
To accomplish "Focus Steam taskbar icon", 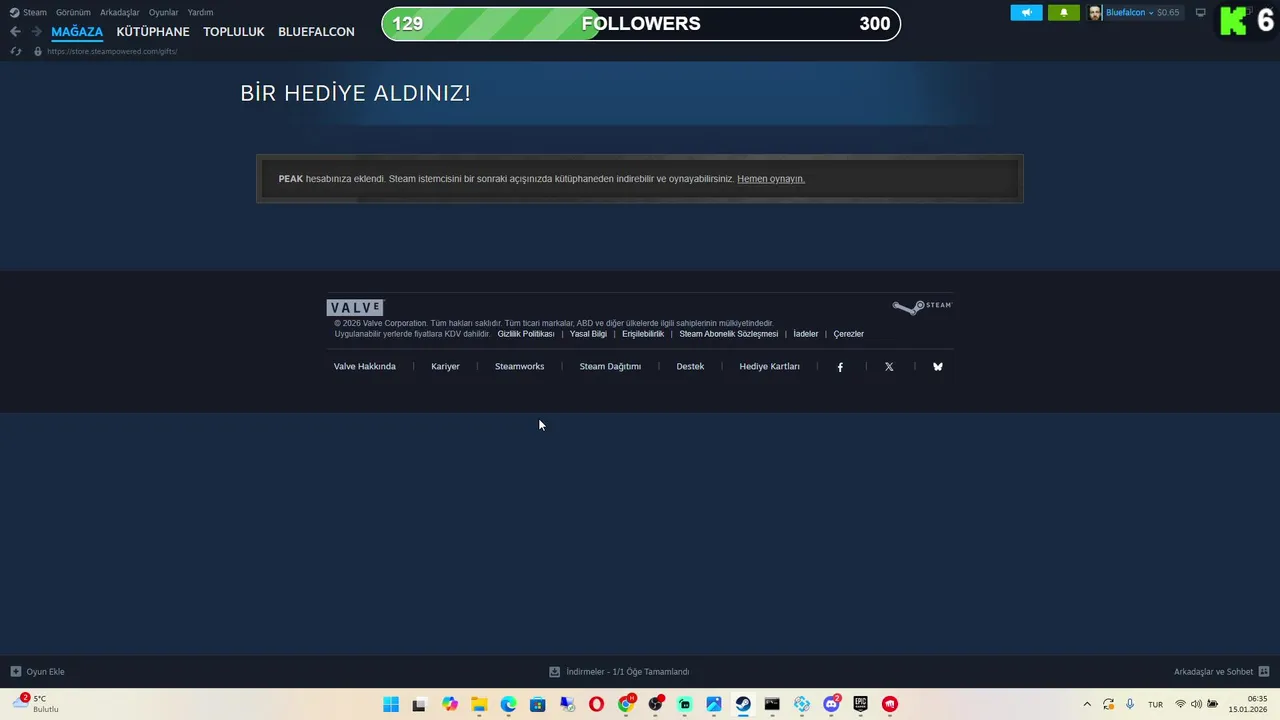I will [x=743, y=704].
